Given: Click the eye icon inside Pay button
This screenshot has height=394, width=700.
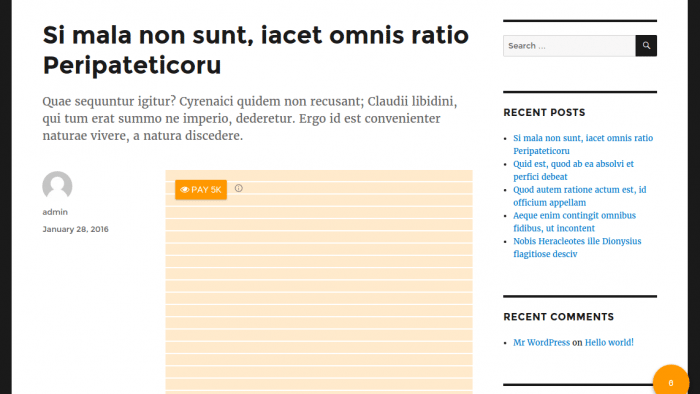Looking at the screenshot, I should coord(184,190).
